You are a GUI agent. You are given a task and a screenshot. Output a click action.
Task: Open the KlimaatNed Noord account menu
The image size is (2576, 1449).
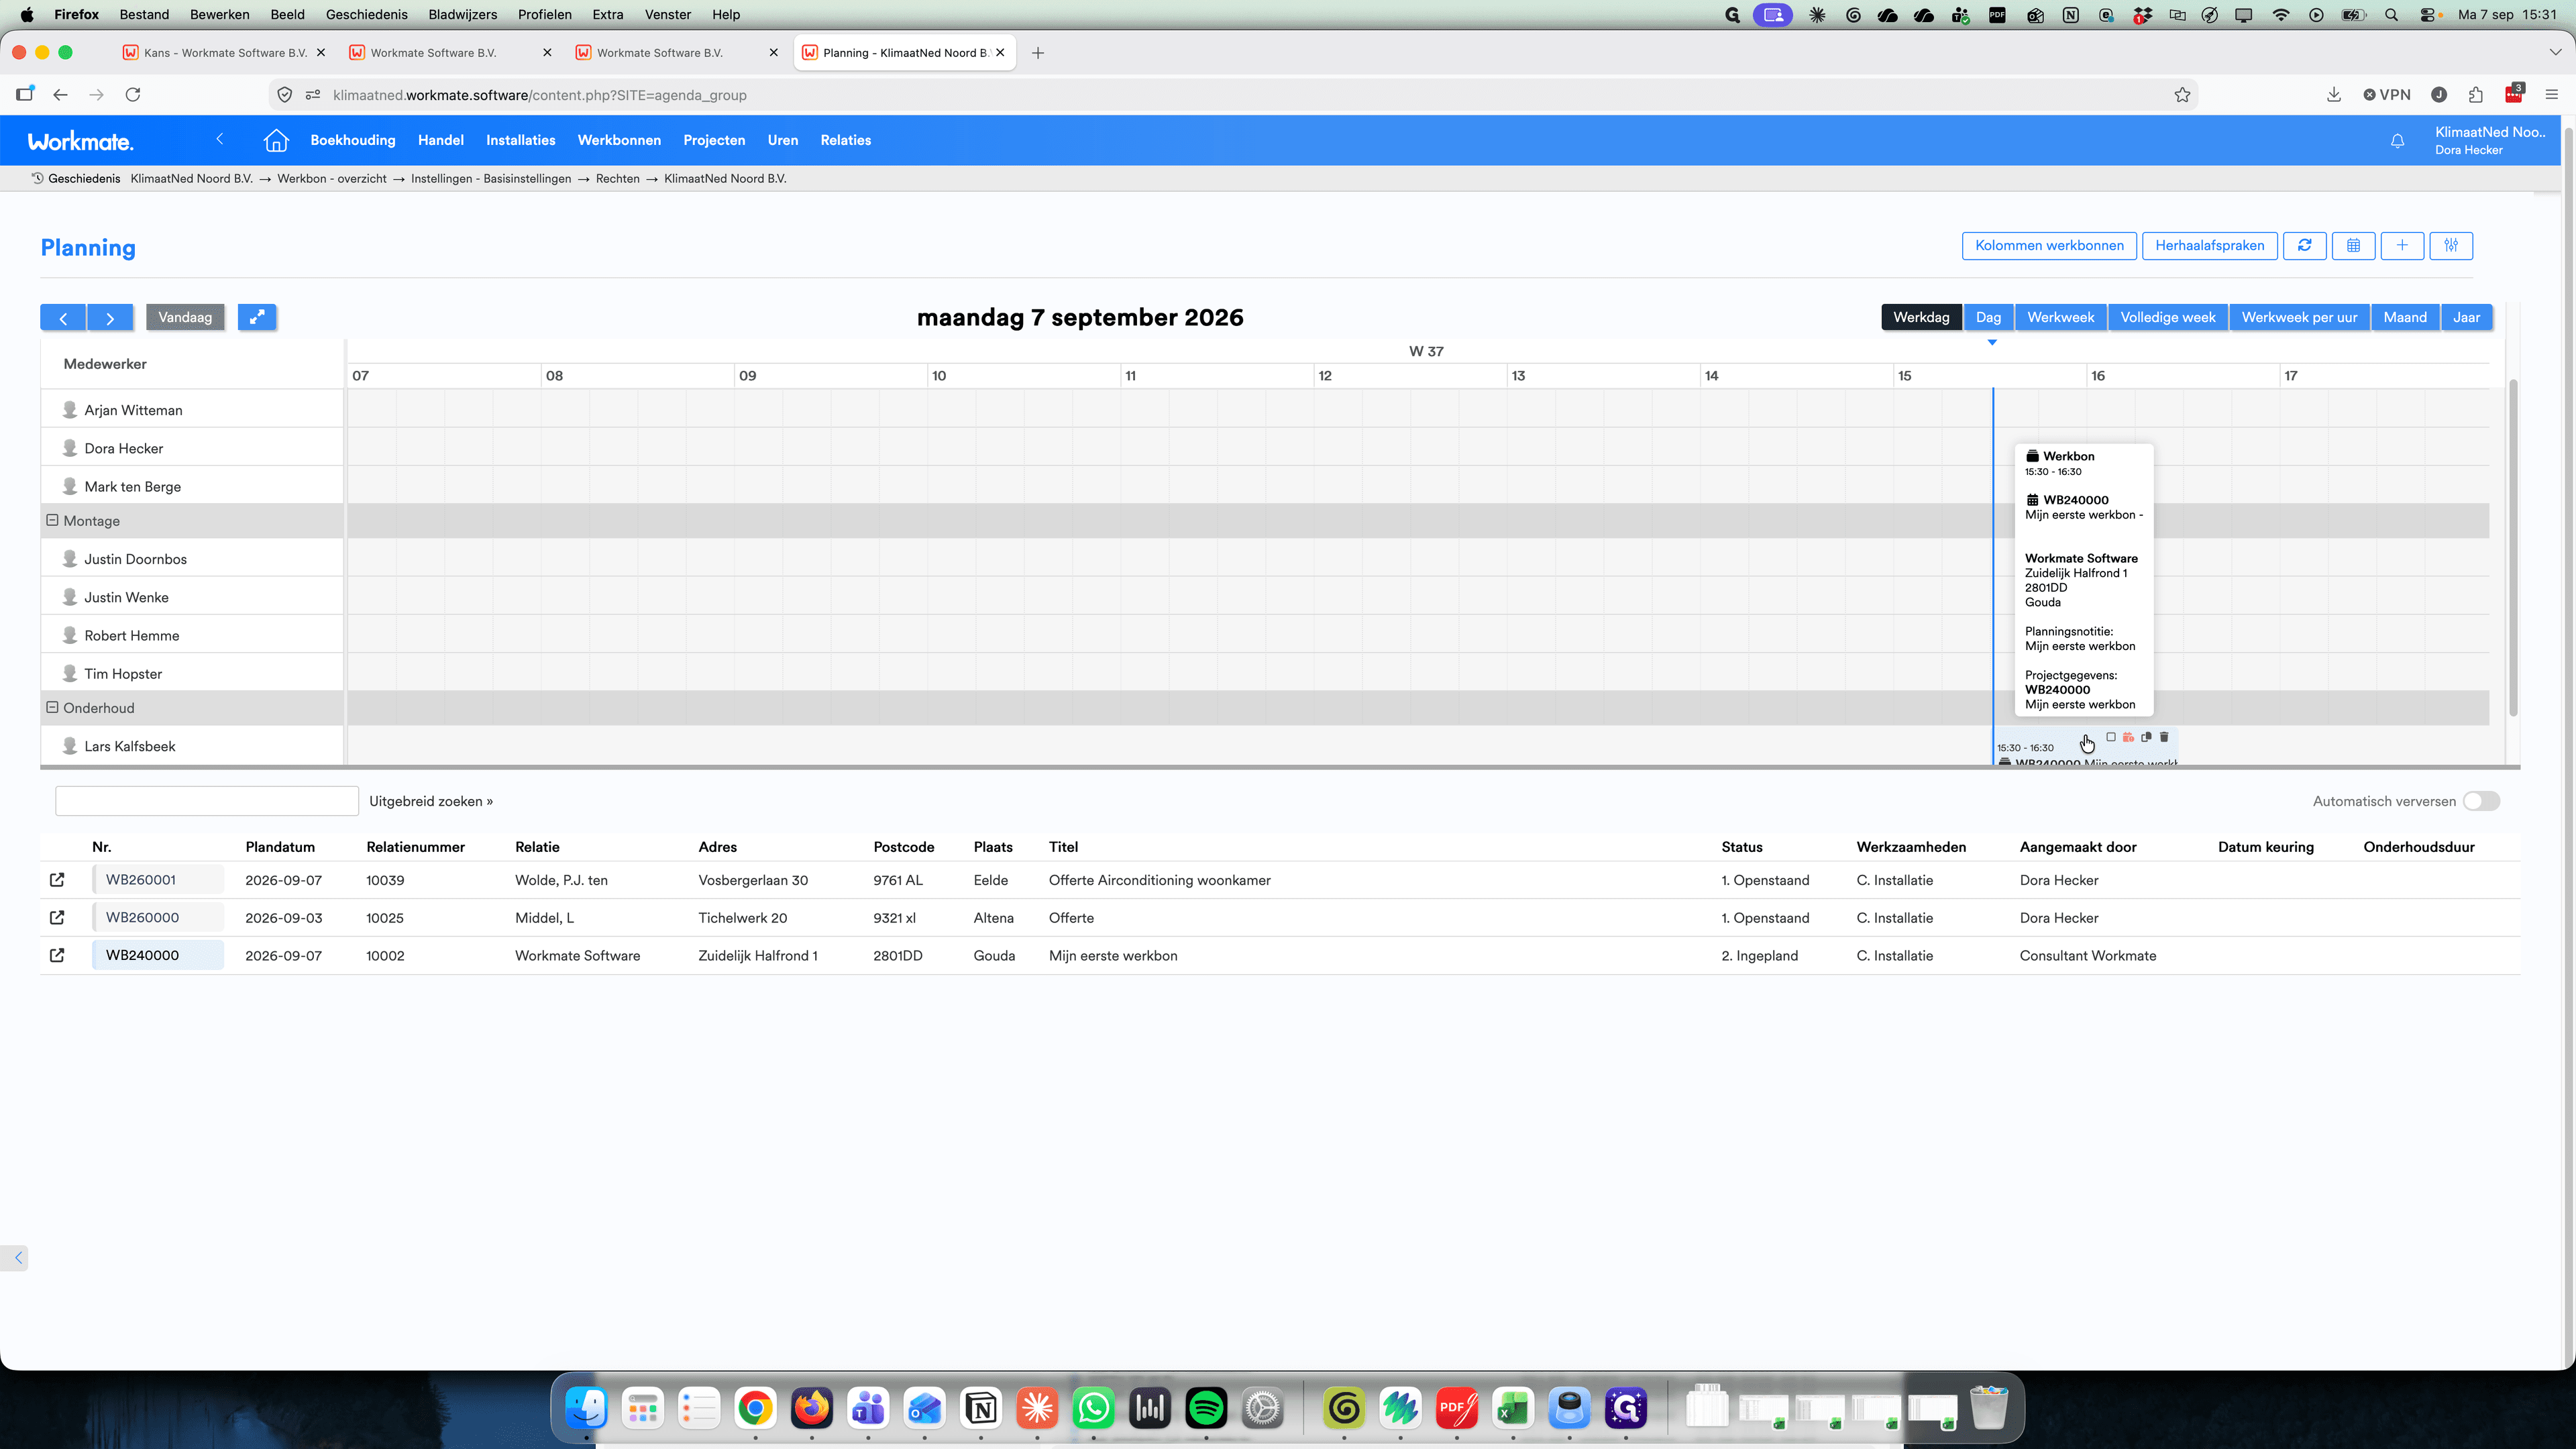click(2489, 140)
